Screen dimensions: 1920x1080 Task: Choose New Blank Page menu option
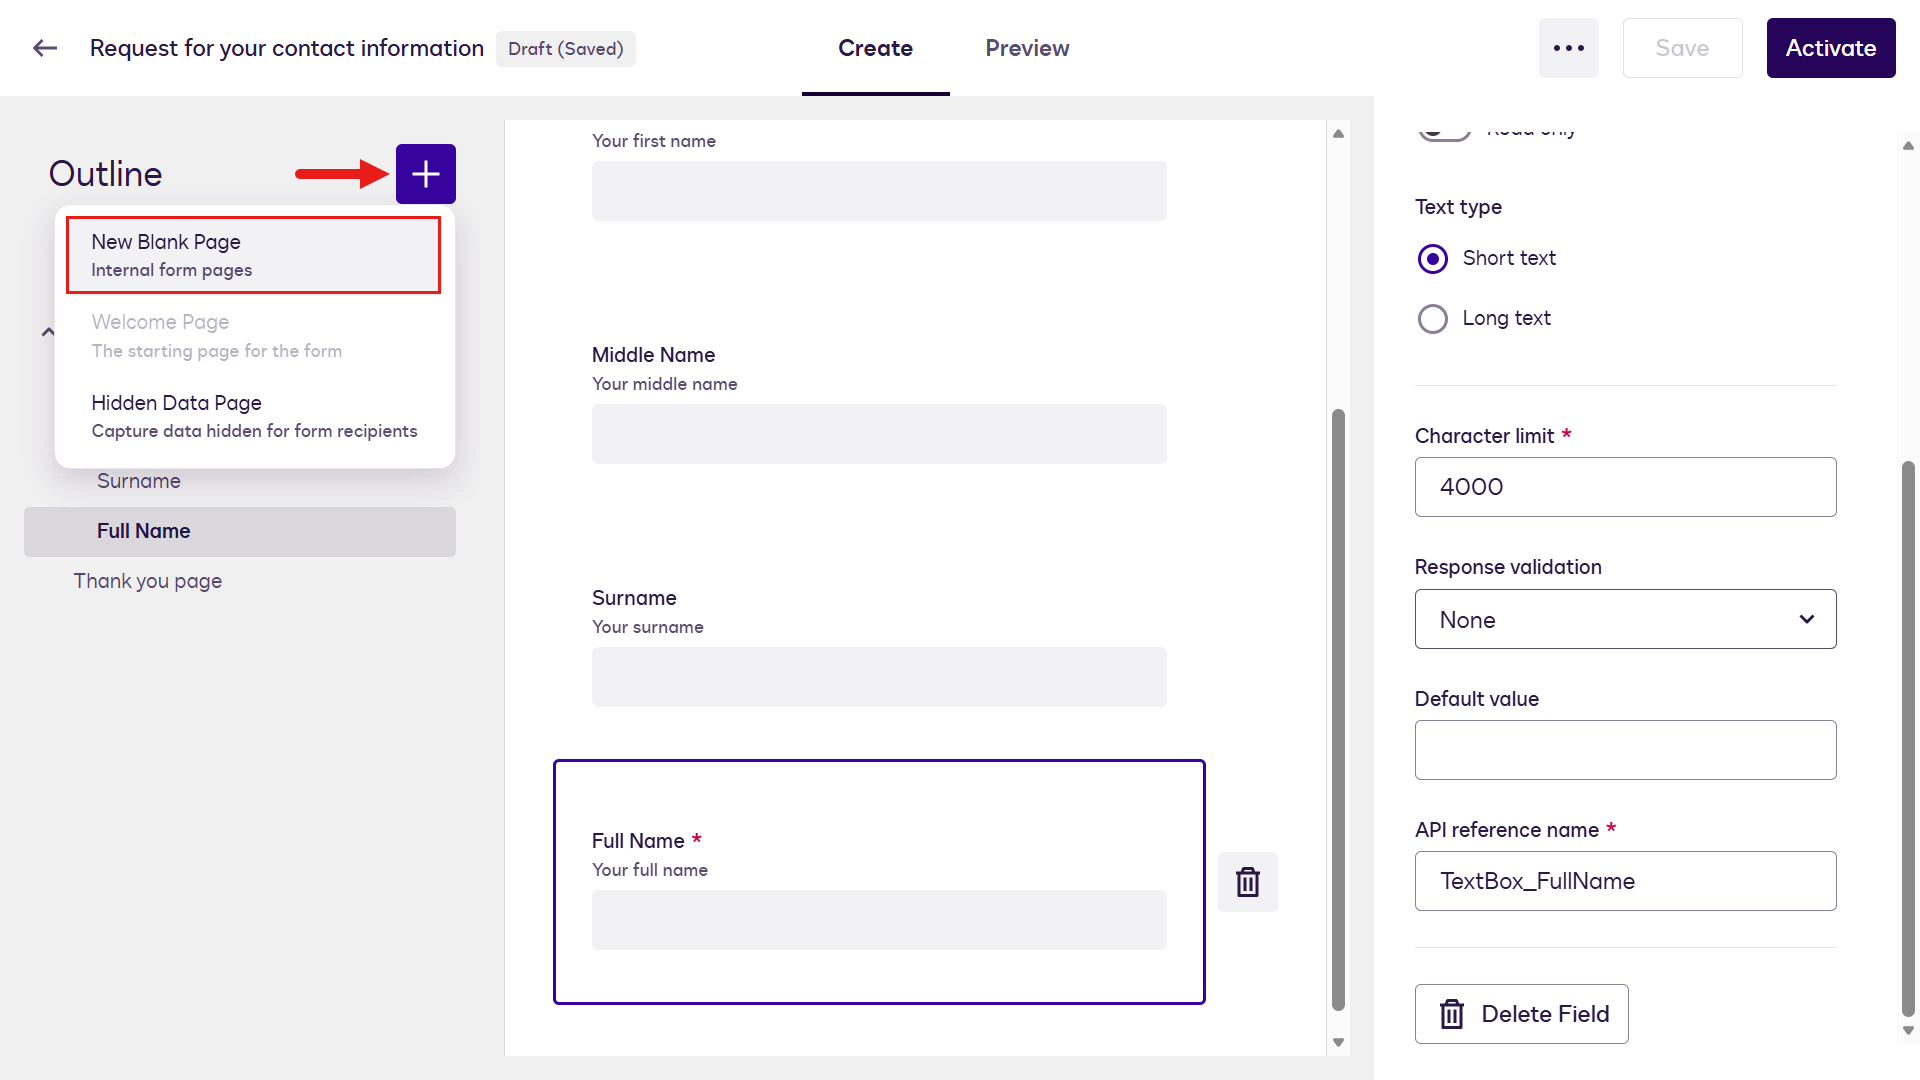[253, 255]
